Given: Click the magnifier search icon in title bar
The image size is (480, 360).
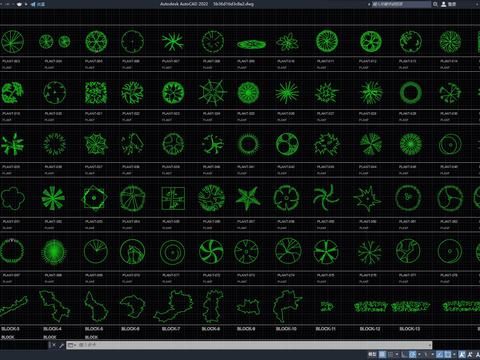Looking at the screenshot, I should (x=435, y=4).
